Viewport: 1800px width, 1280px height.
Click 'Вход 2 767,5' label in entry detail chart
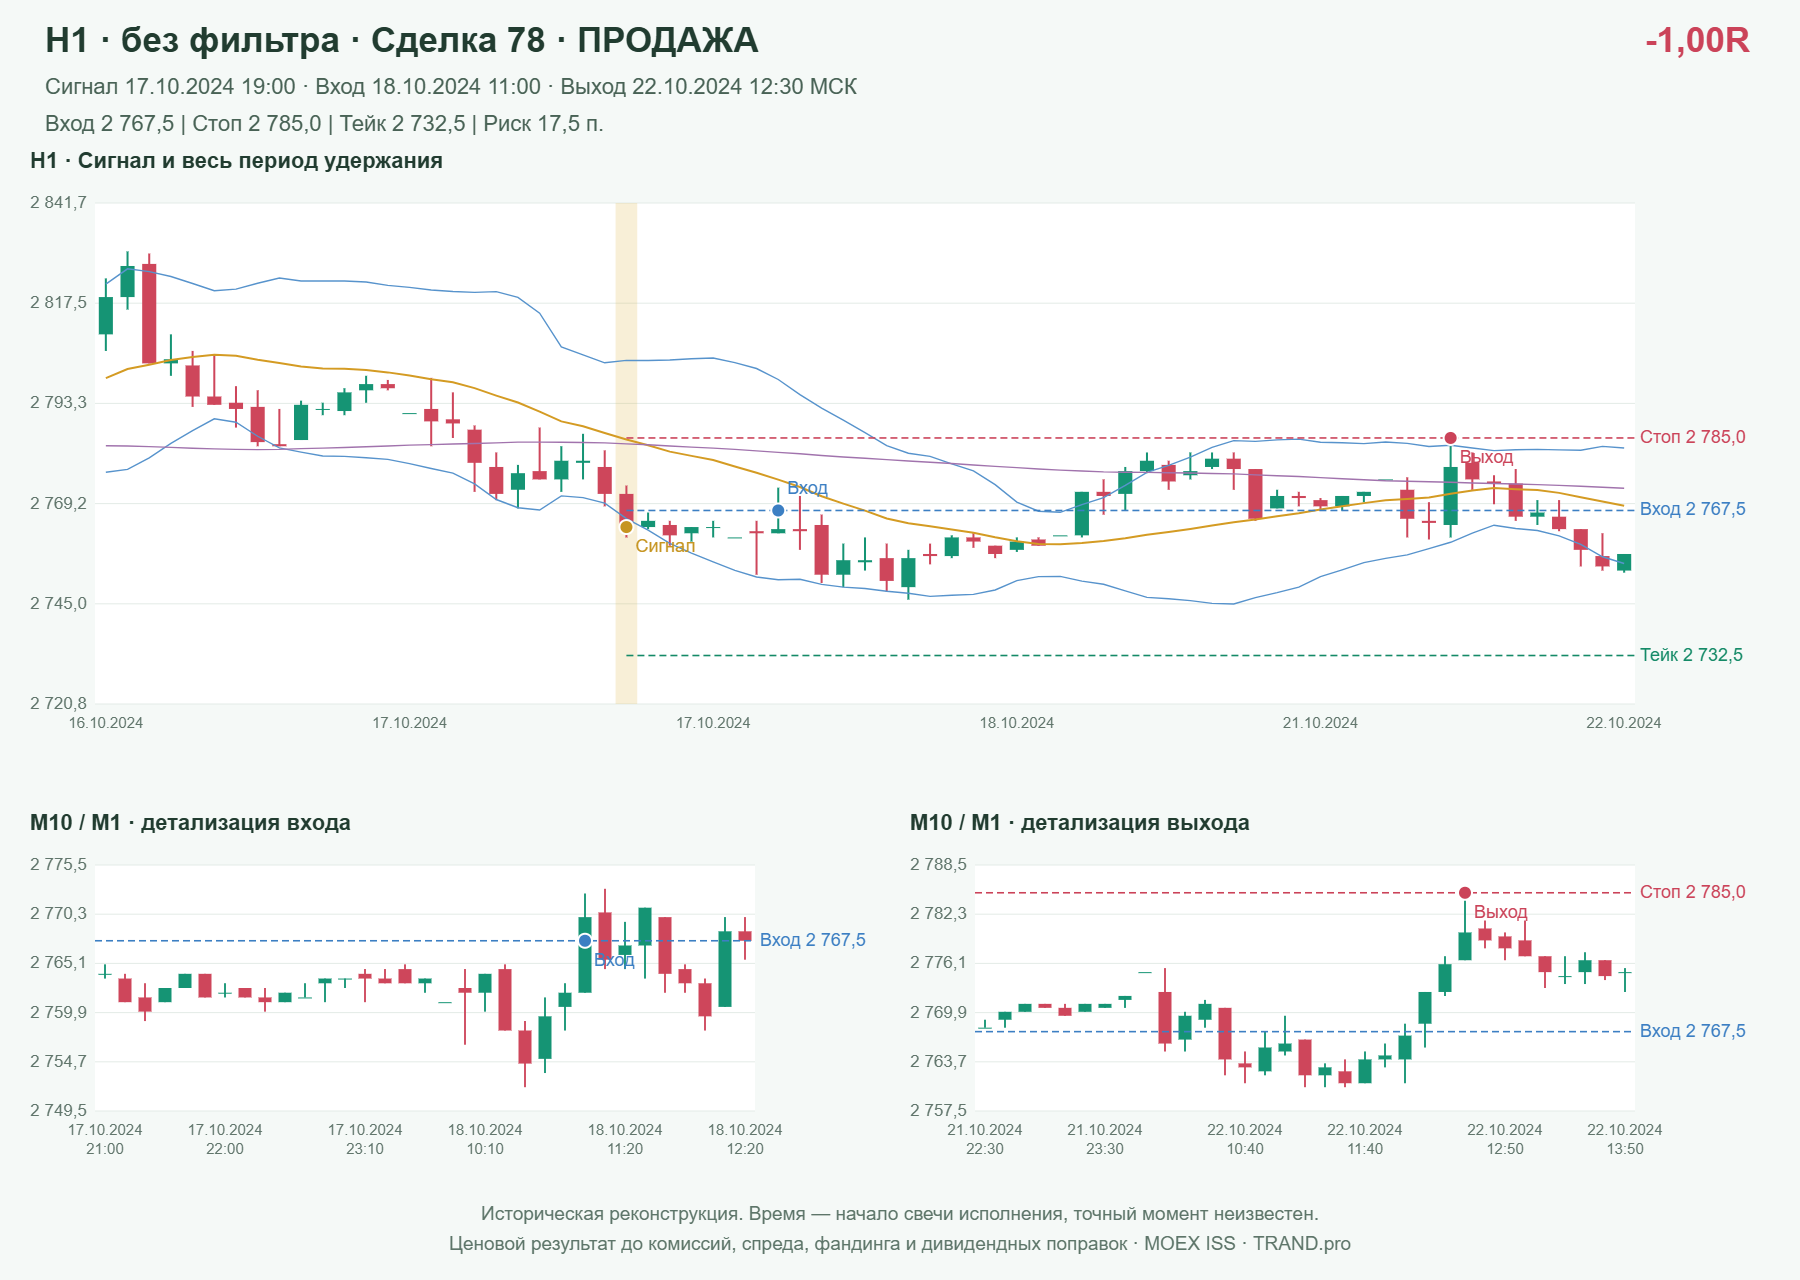point(813,940)
